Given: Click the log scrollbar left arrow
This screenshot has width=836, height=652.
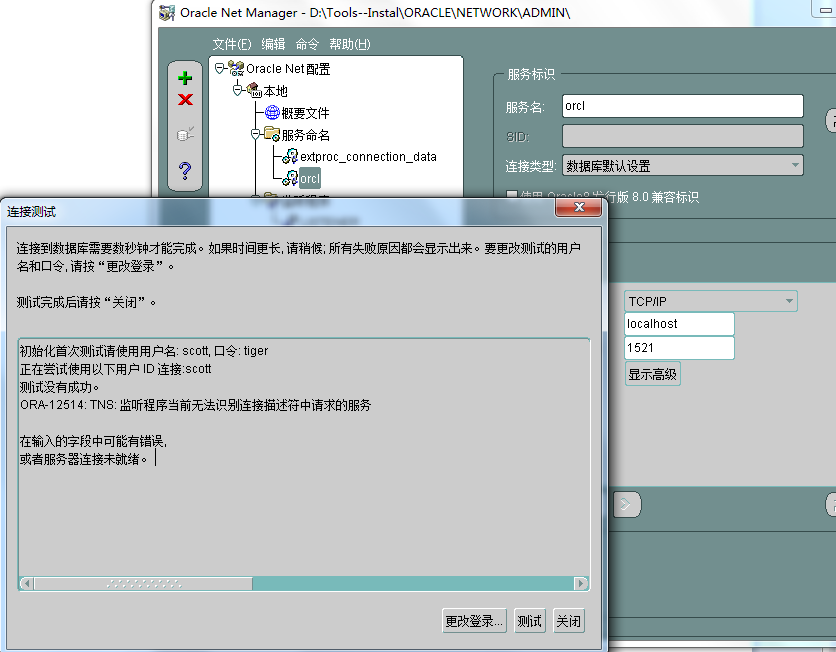Looking at the screenshot, I should (x=27, y=584).
